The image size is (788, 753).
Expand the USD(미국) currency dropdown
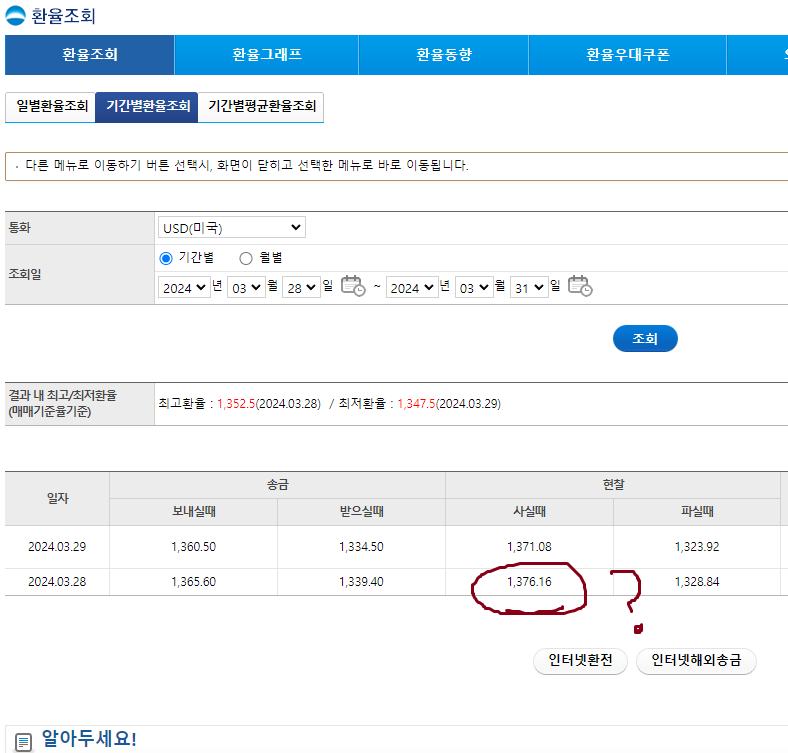coord(231,228)
